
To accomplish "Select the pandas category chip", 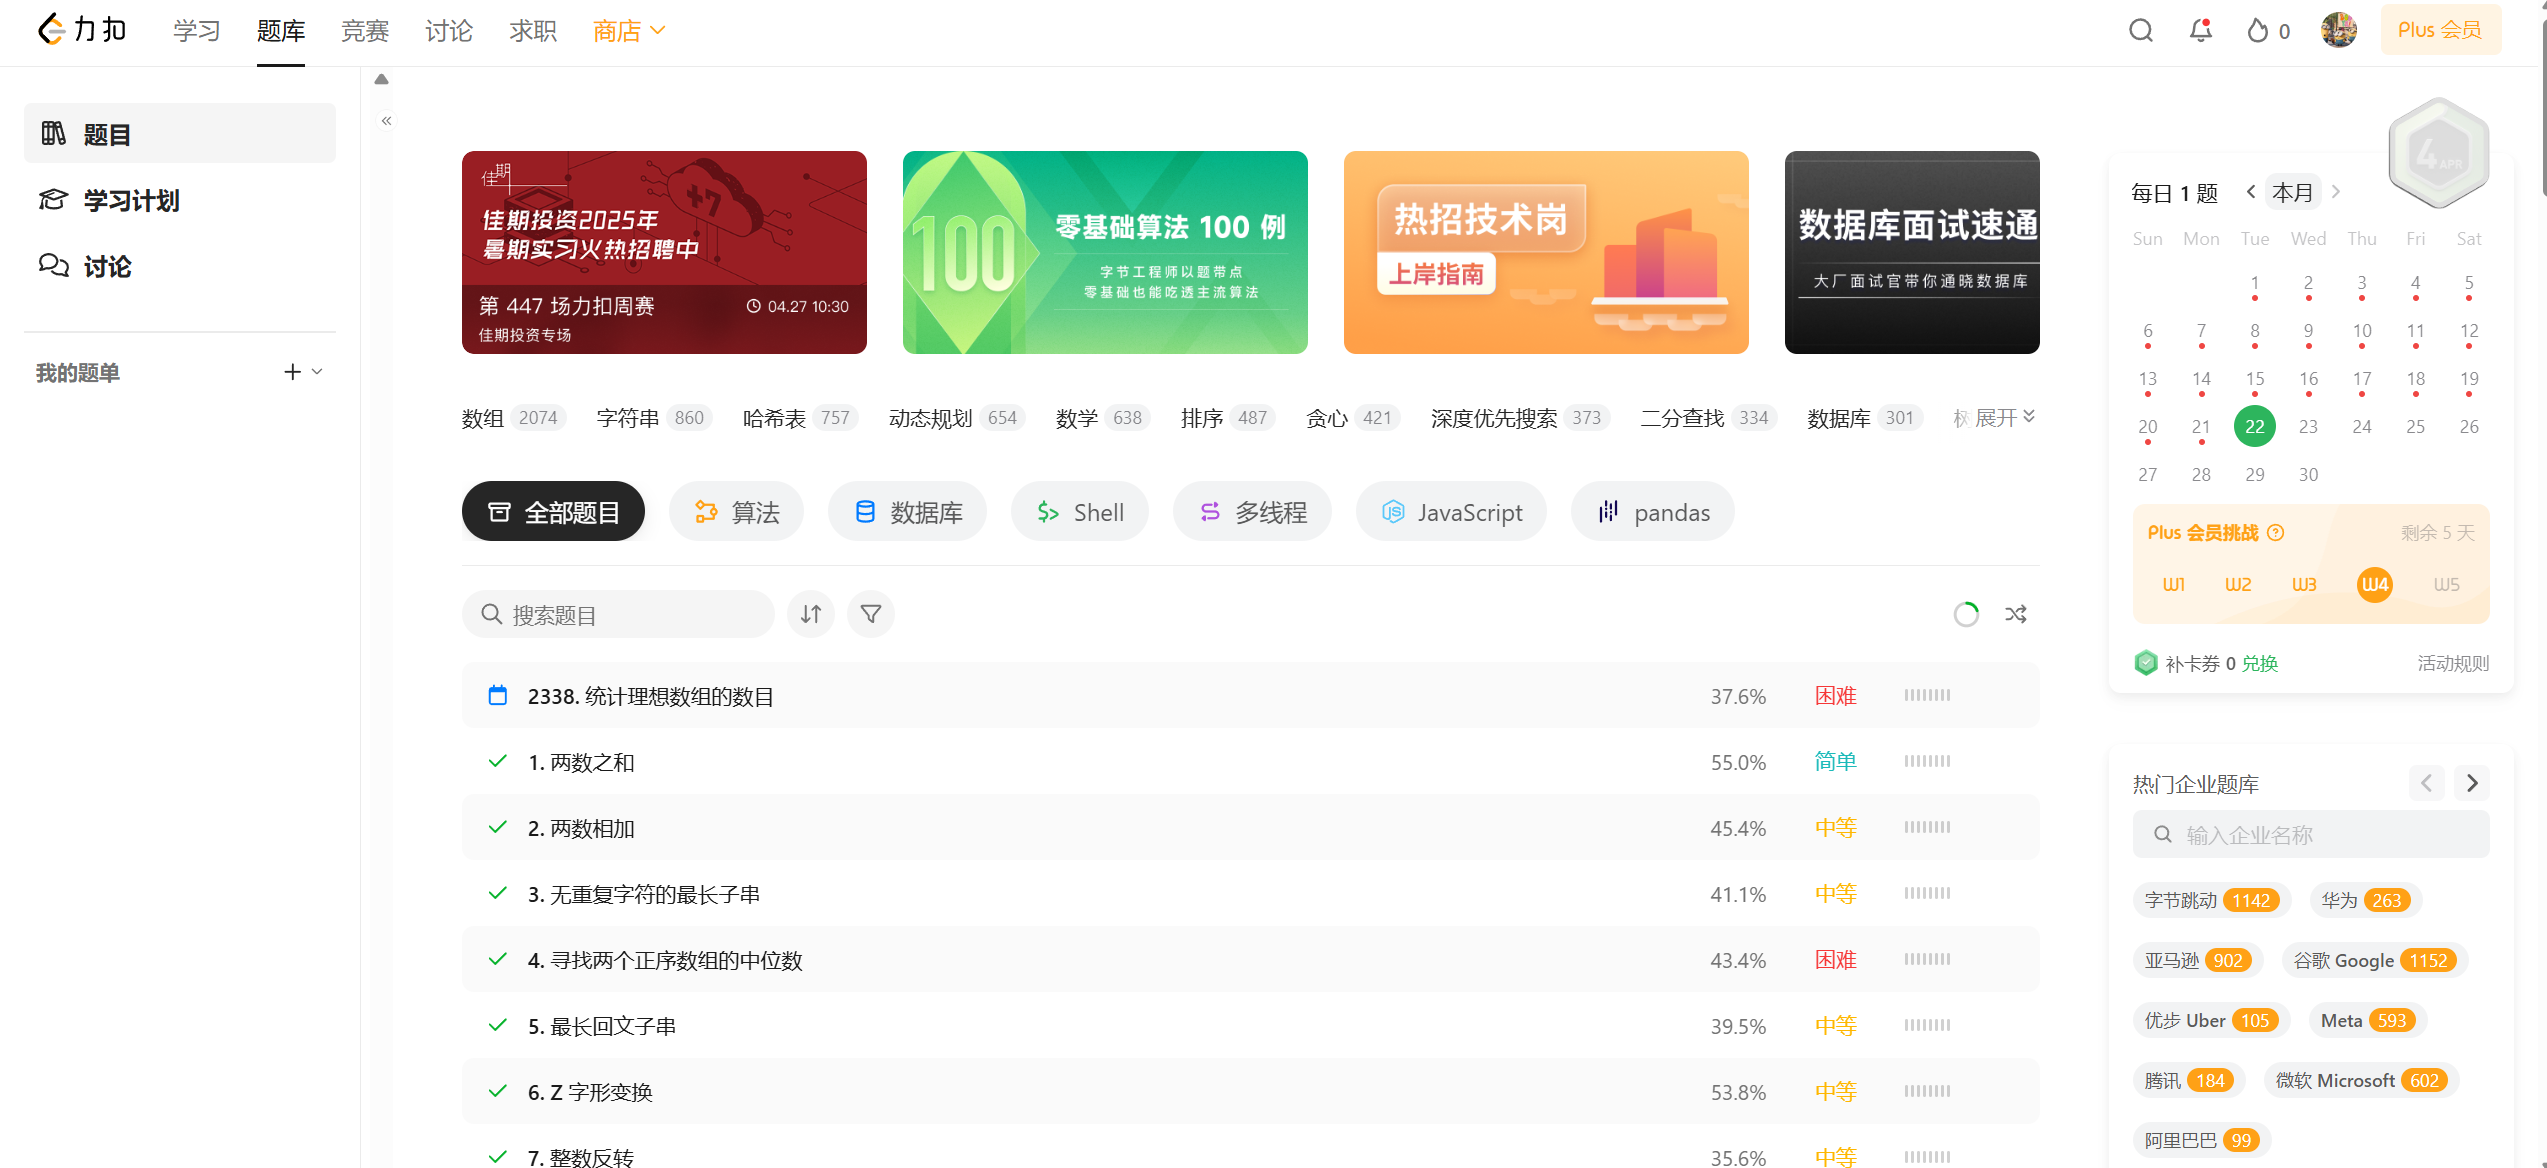I will pyautogui.click(x=1653, y=512).
